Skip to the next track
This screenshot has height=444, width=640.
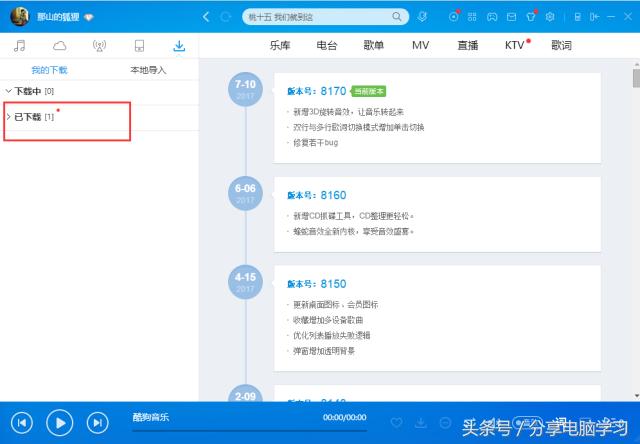98,423
